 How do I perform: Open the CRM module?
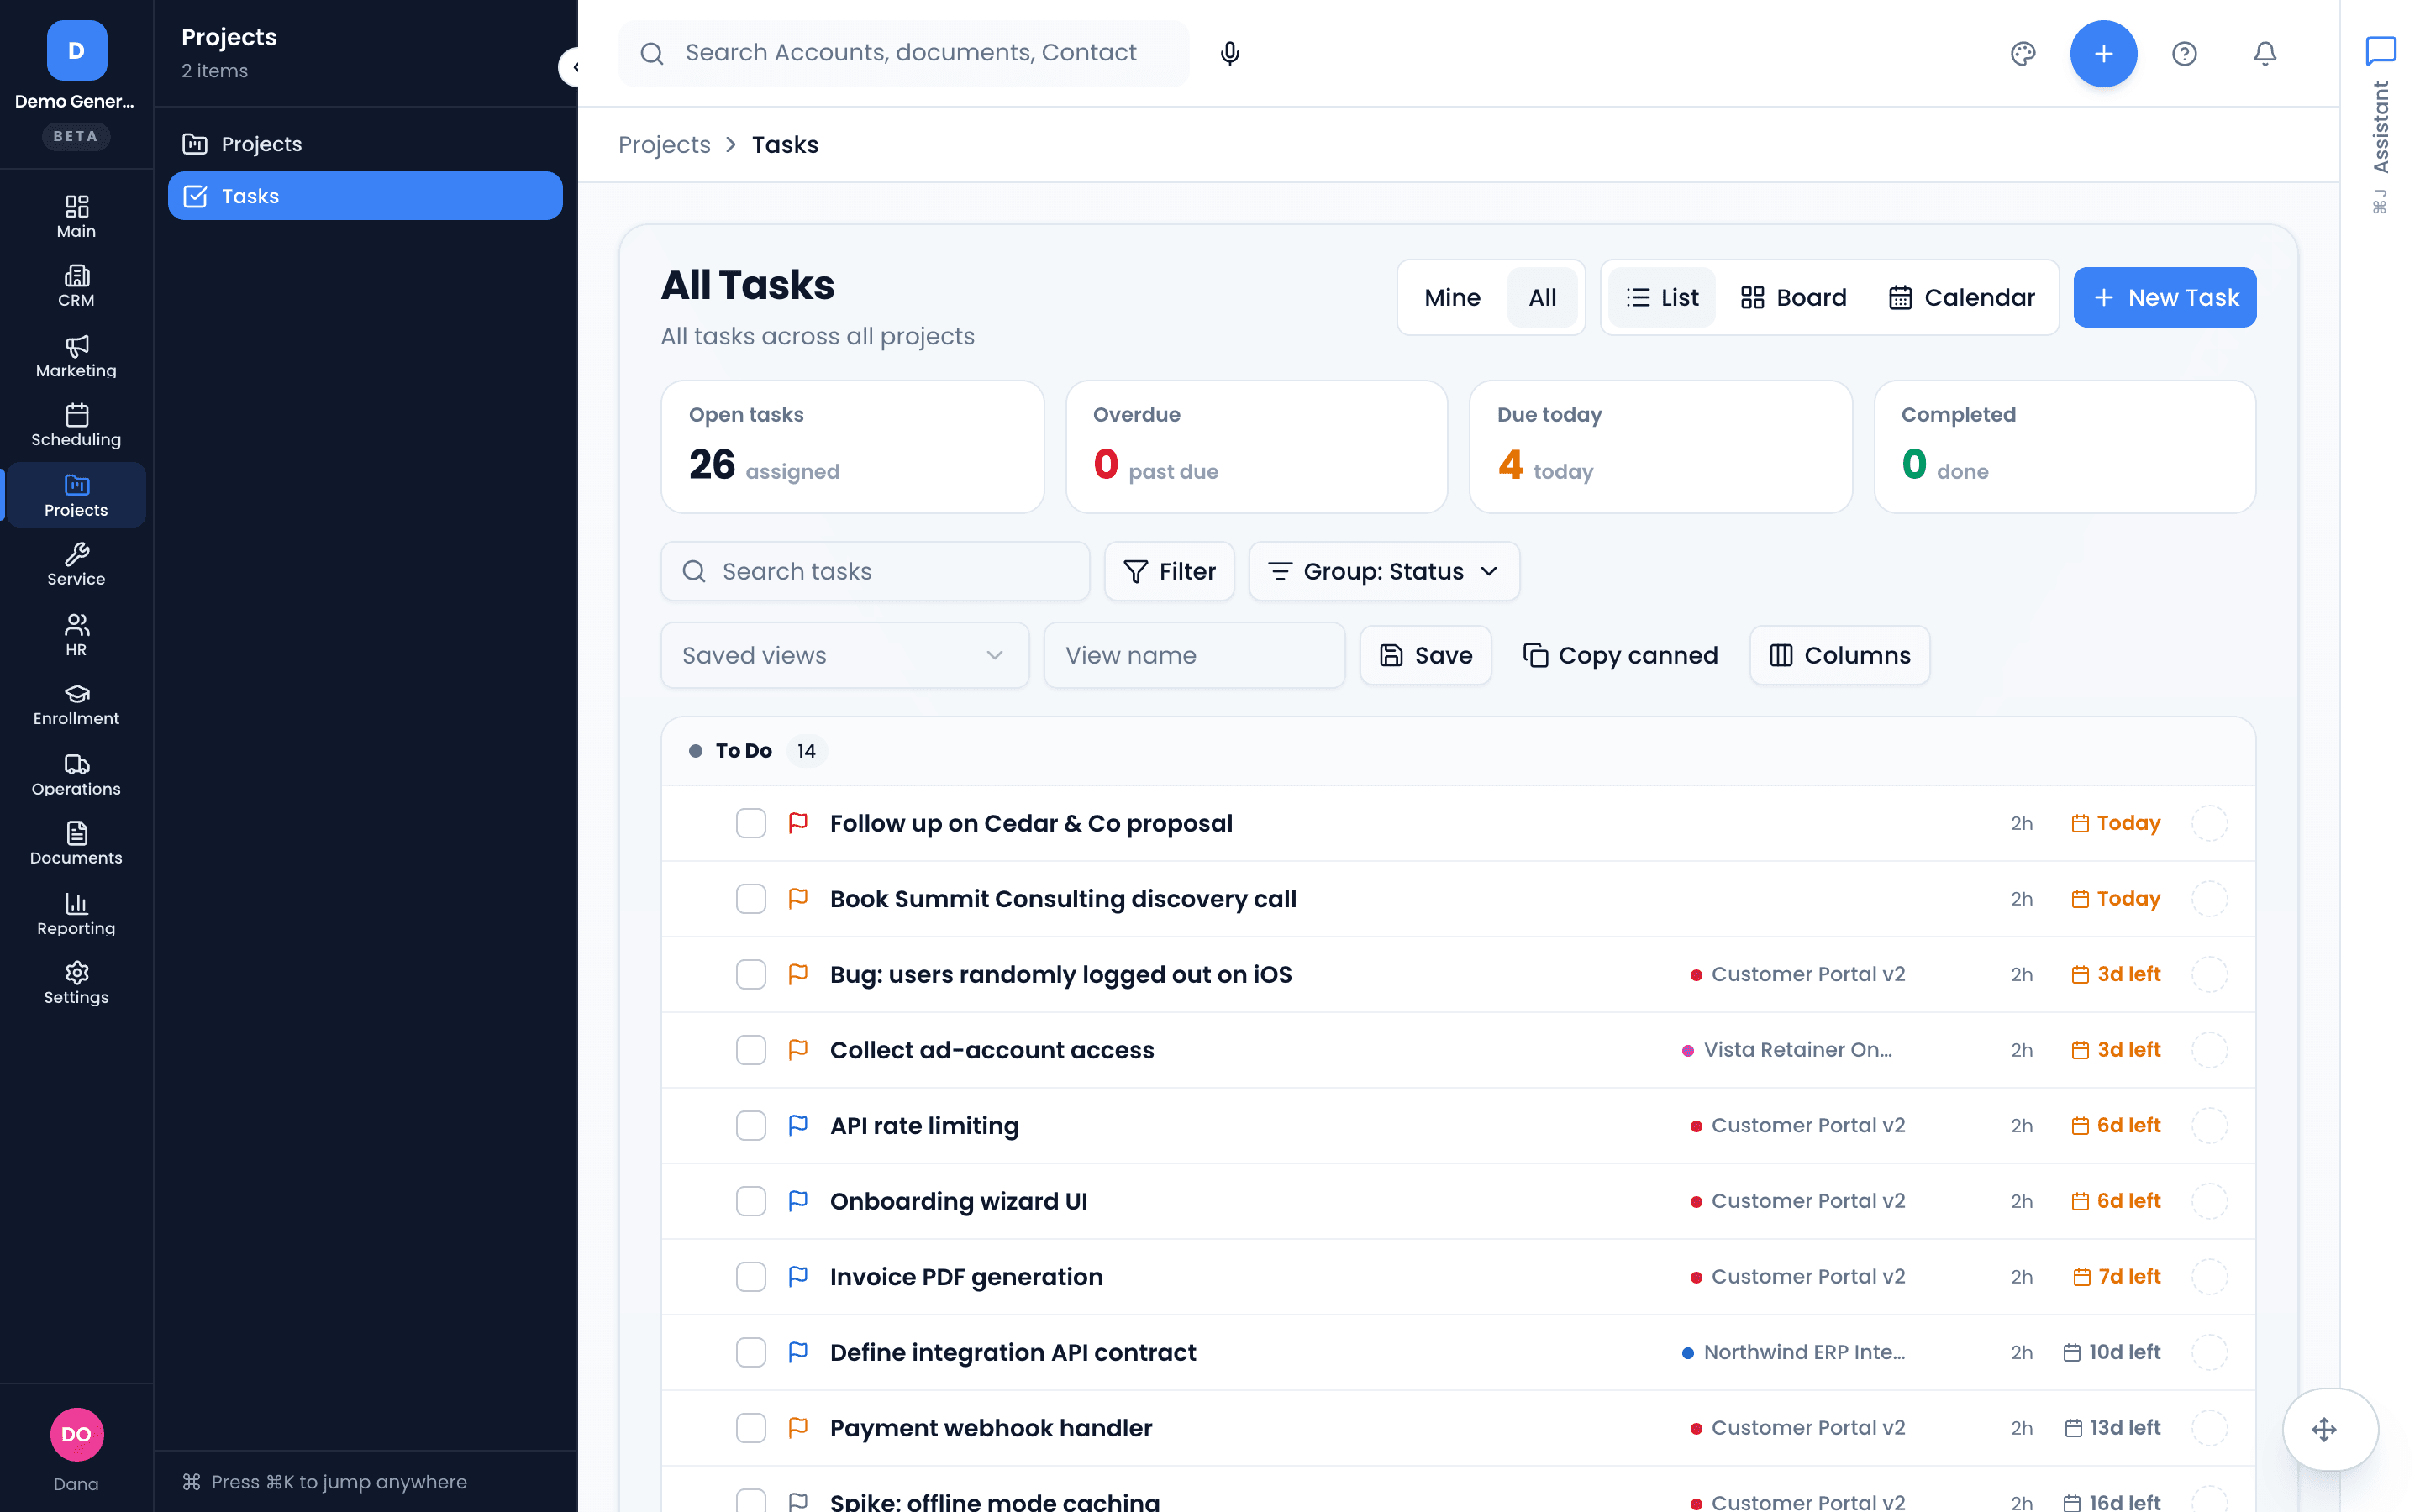(x=76, y=286)
